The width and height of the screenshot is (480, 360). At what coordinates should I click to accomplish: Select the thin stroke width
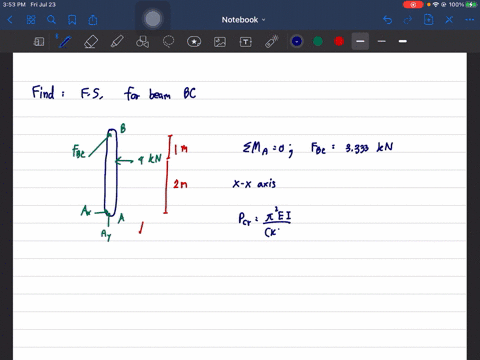click(x=382, y=41)
